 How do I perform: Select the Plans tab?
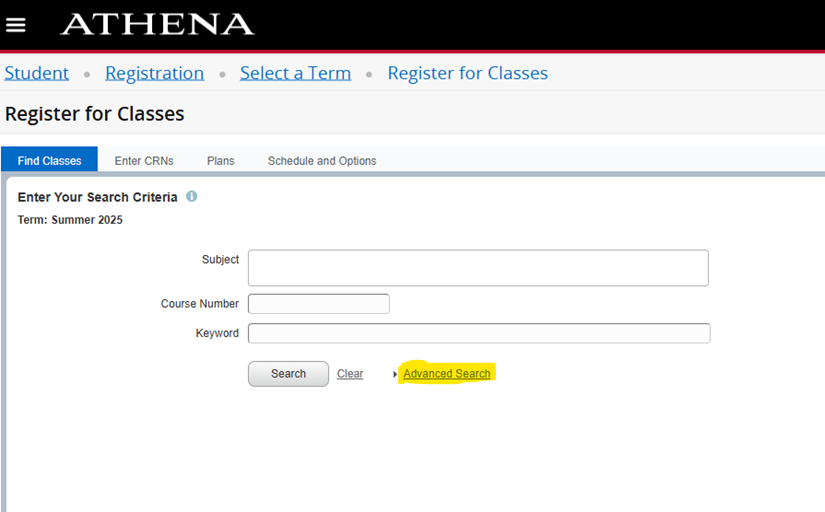click(220, 161)
